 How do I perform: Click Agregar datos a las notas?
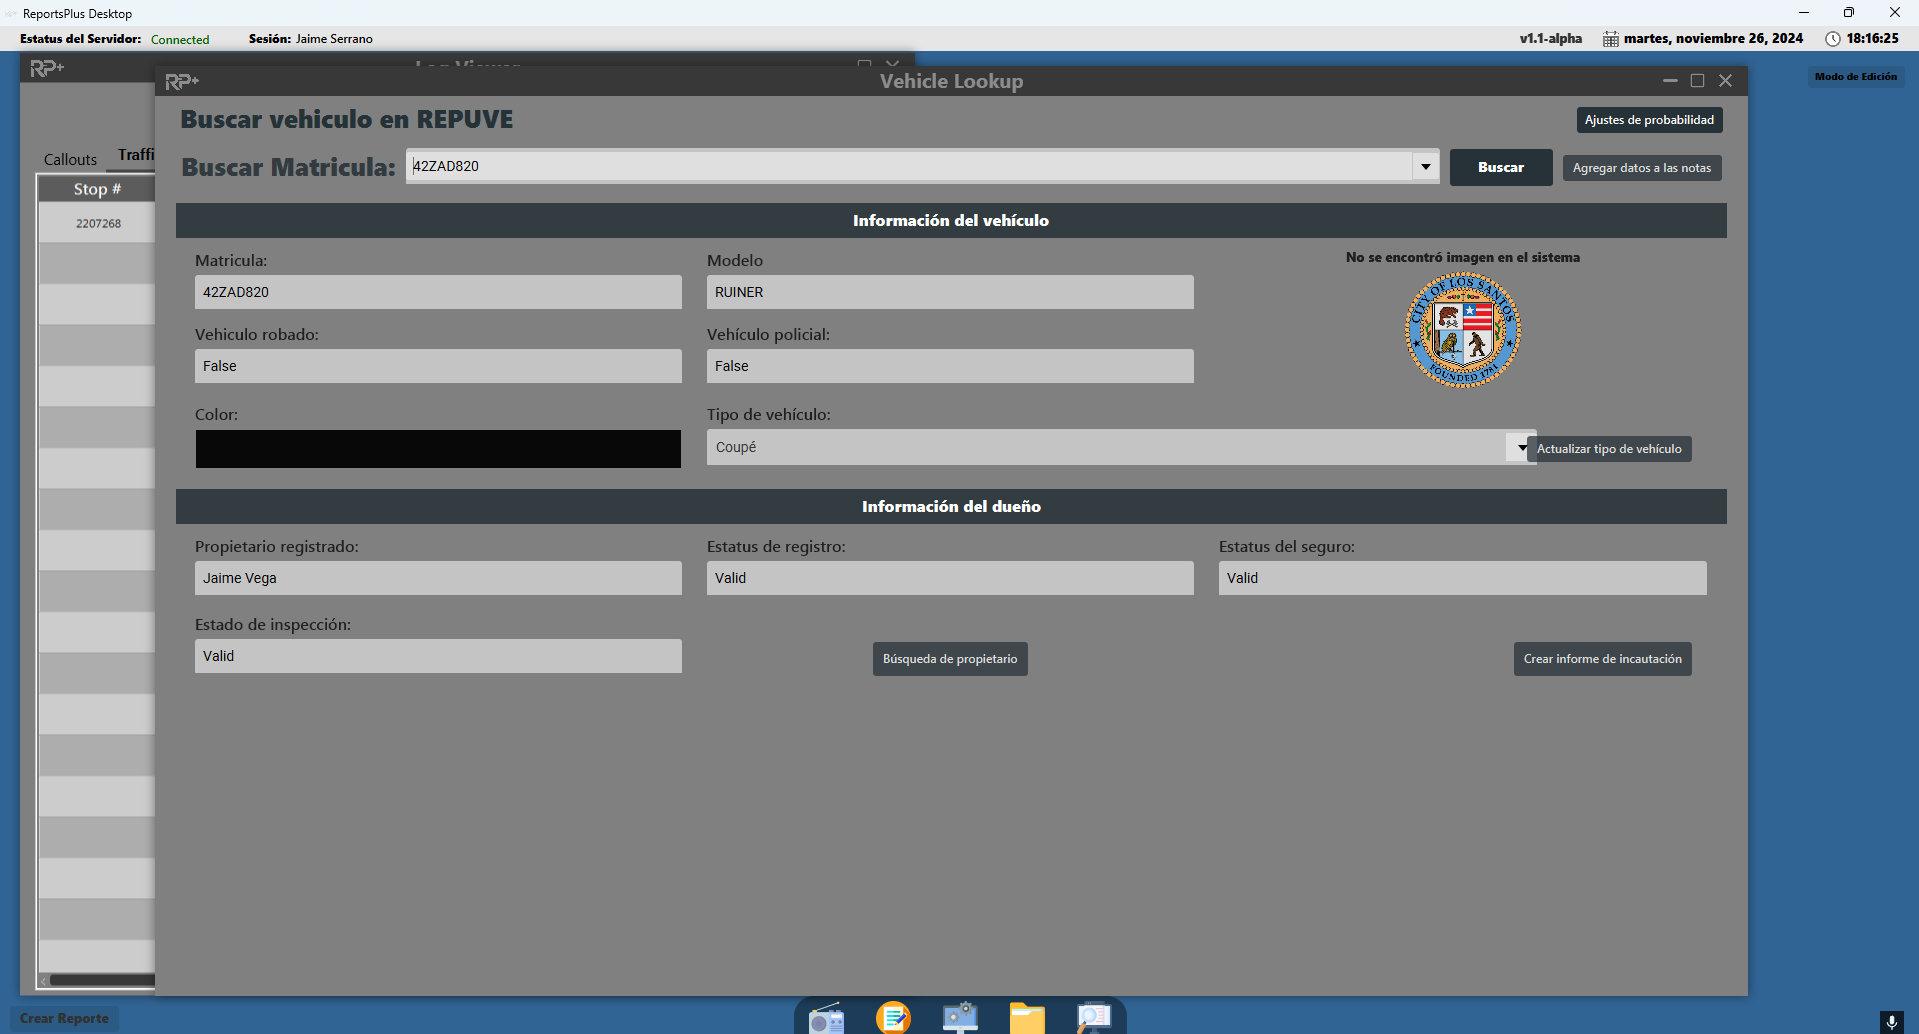[x=1641, y=168]
